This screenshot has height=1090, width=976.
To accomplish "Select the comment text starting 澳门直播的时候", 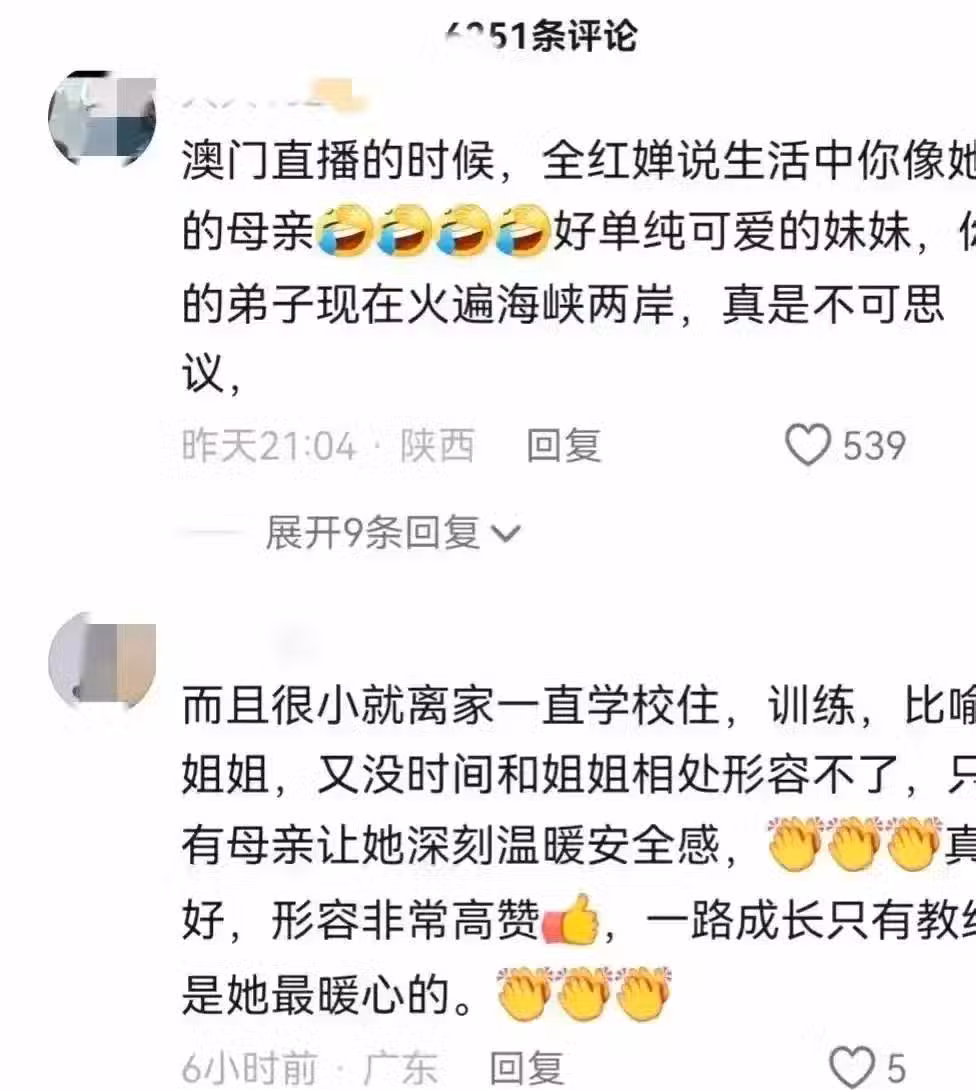I will coord(578,266).
